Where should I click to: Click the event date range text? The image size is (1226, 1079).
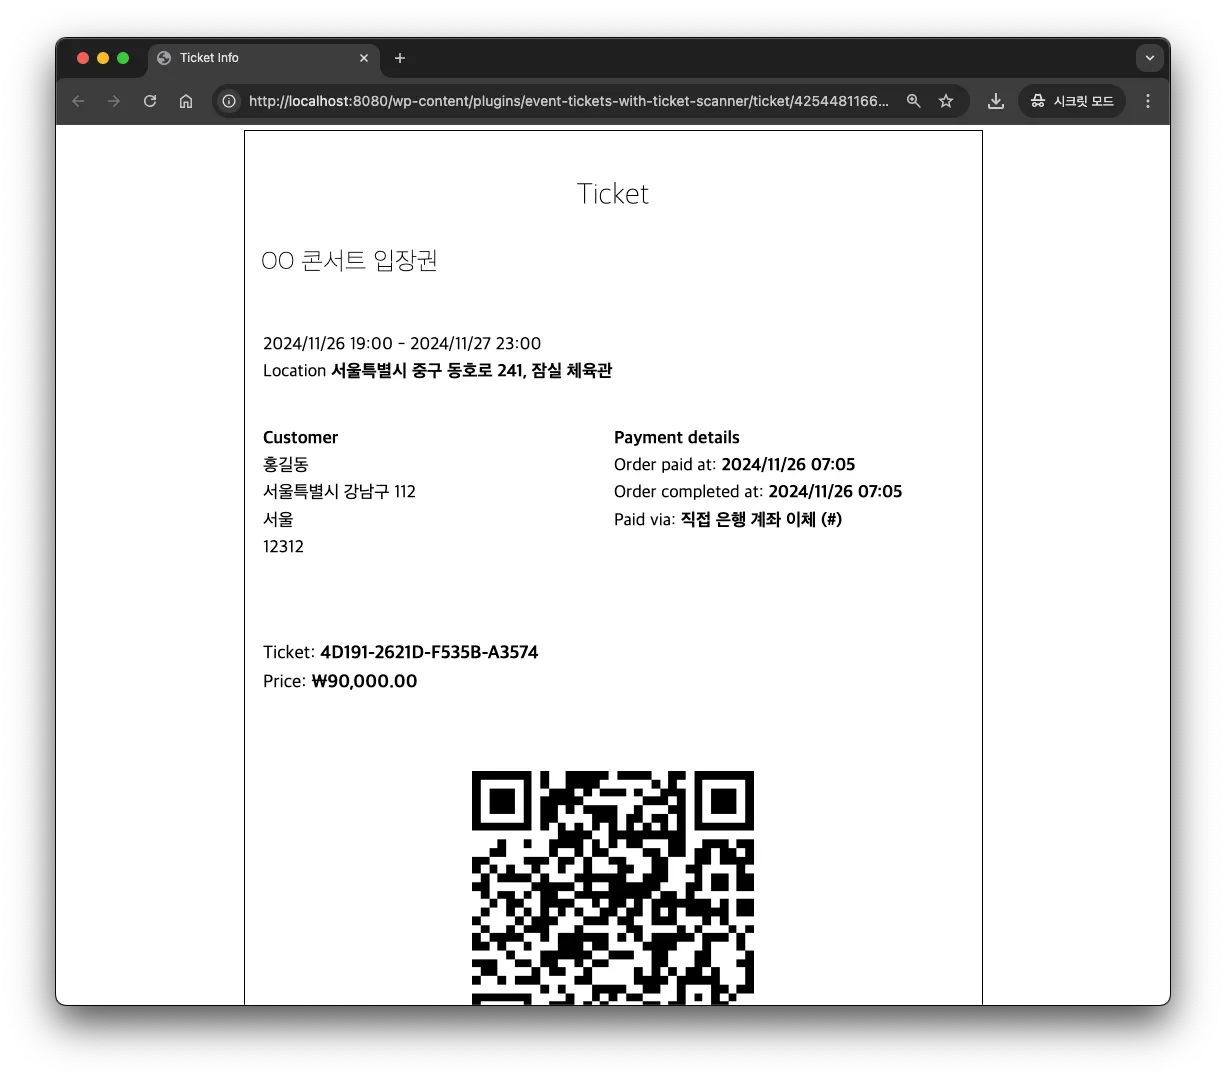(x=402, y=343)
